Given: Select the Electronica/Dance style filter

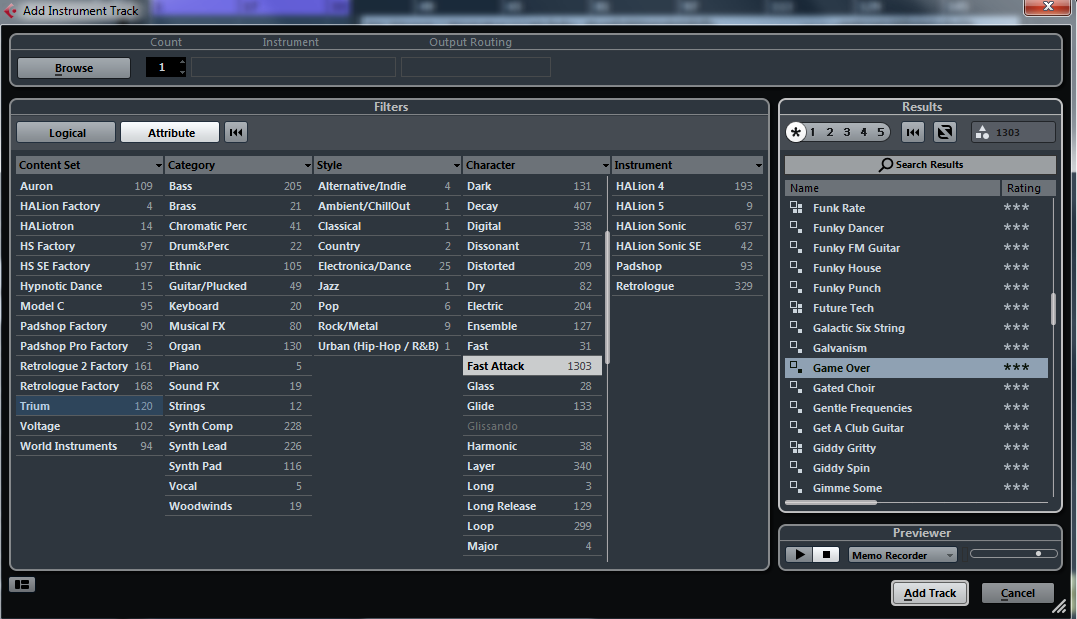Looking at the screenshot, I should click(x=387, y=266).
